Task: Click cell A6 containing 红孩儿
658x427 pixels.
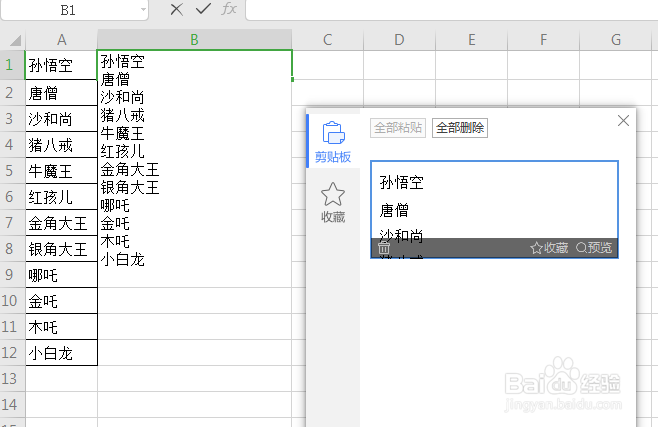Action: tap(61, 197)
